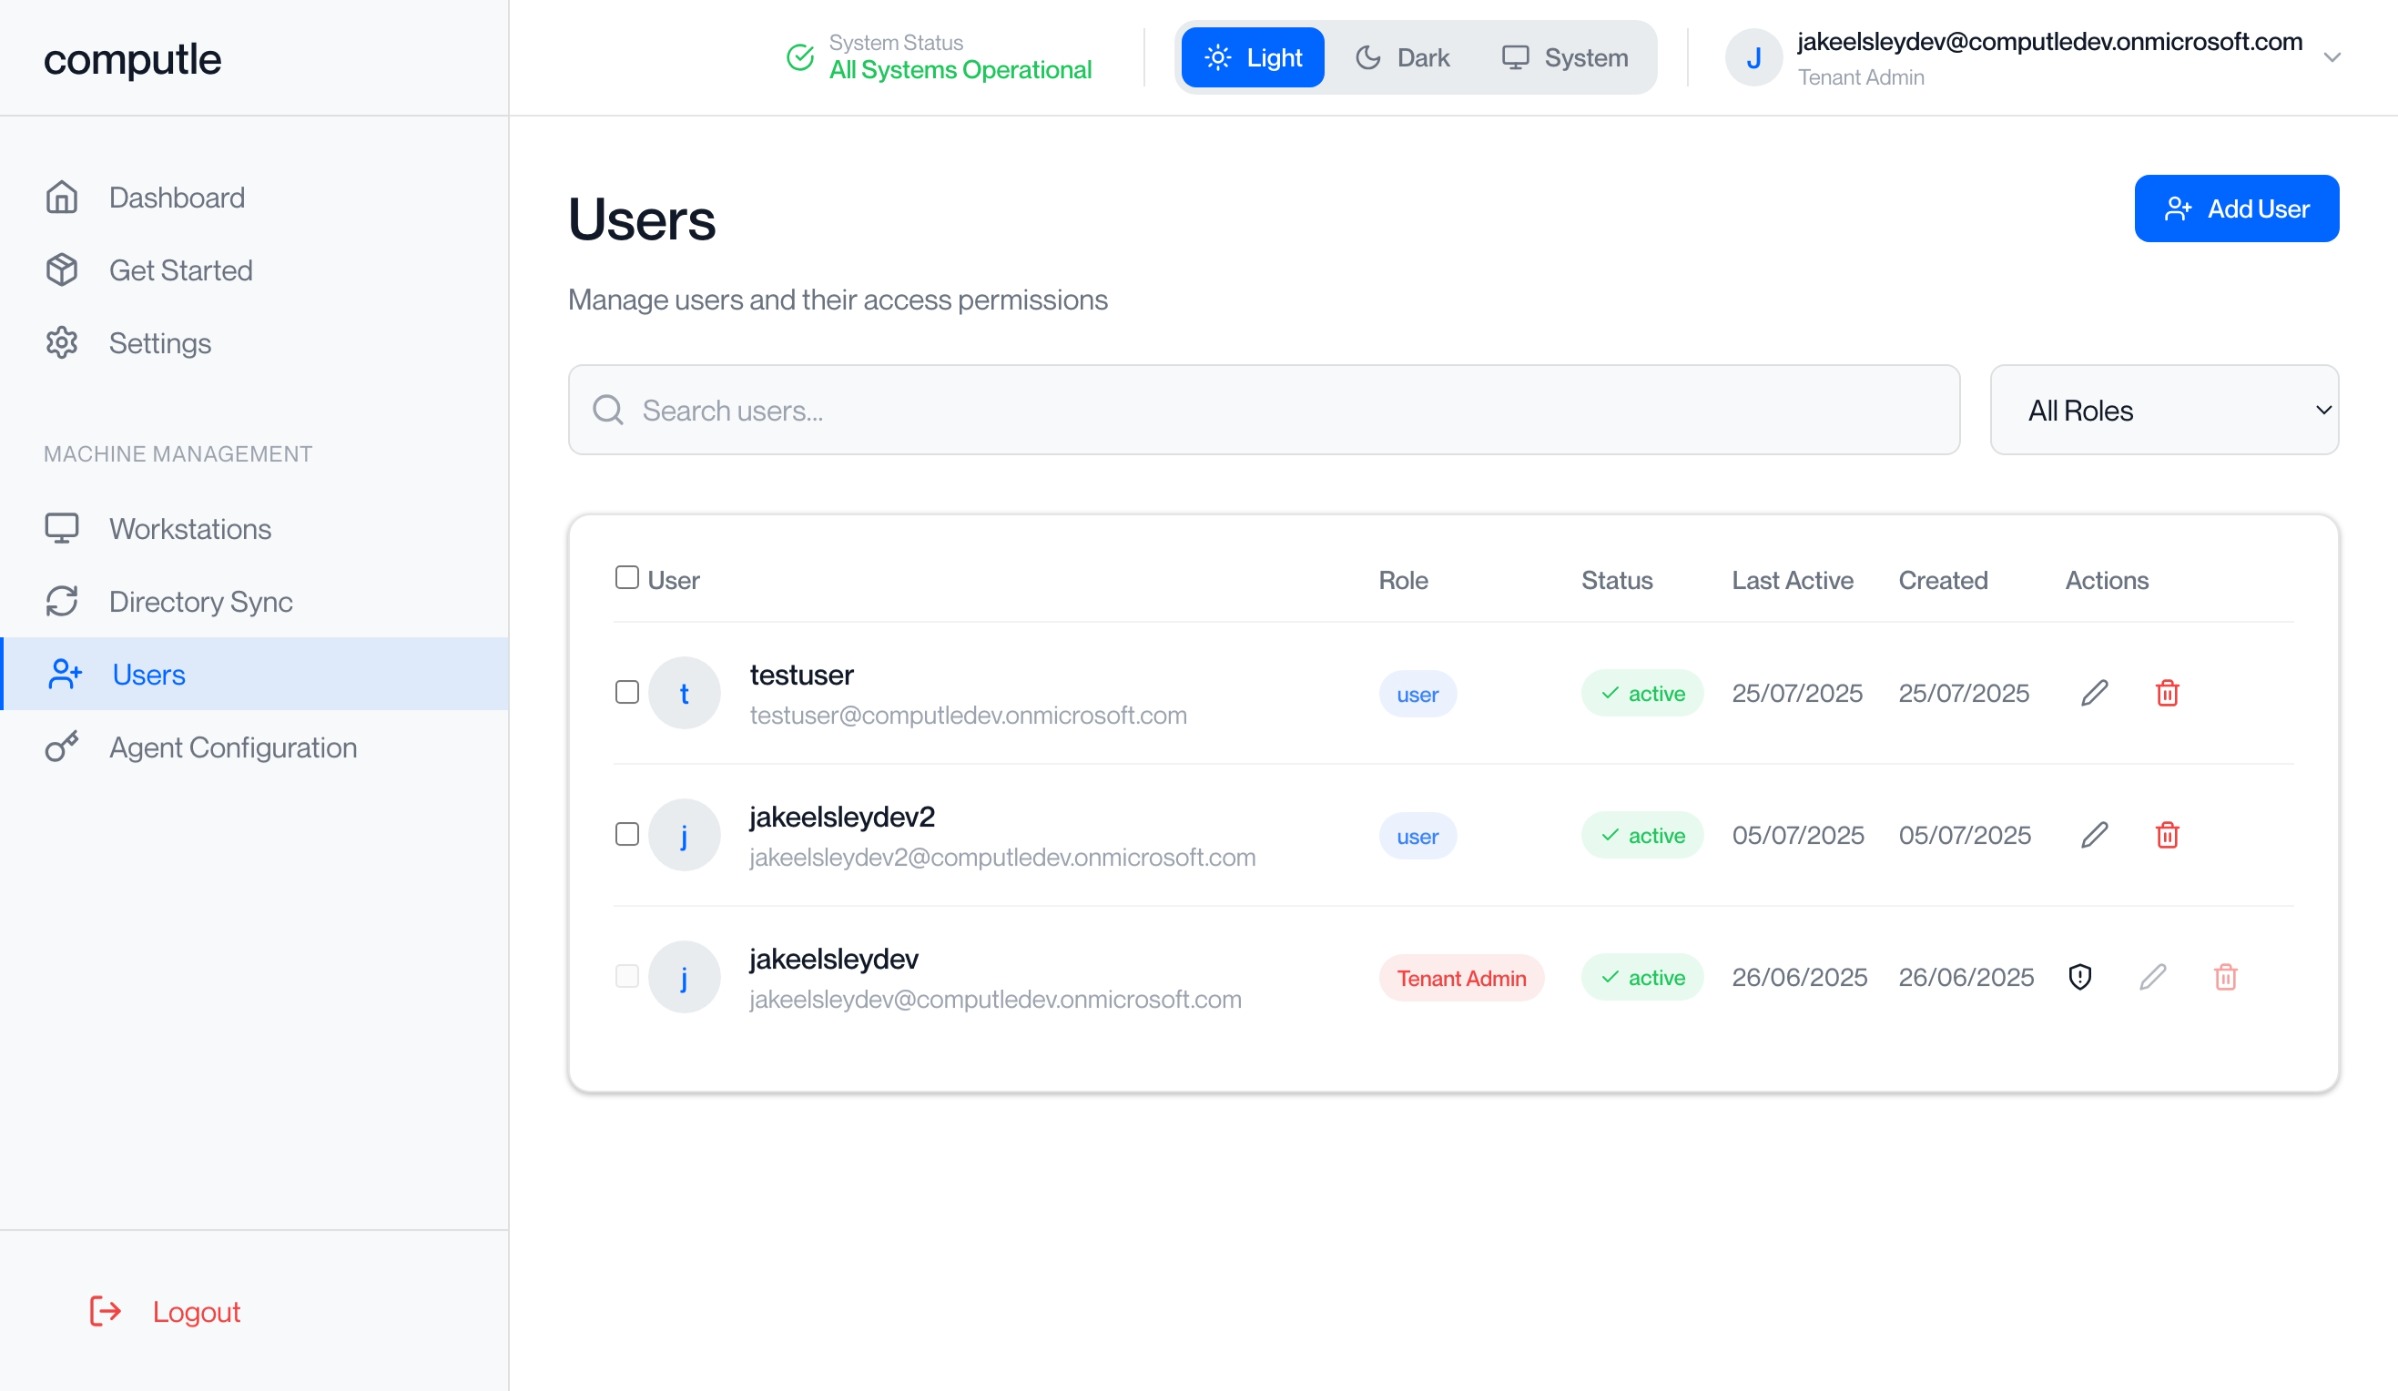Image resolution: width=2398 pixels, height=1391 pixels.
Task: Delete jakeelsleydev2 using the trash icon
Action: coord(2167,835)
